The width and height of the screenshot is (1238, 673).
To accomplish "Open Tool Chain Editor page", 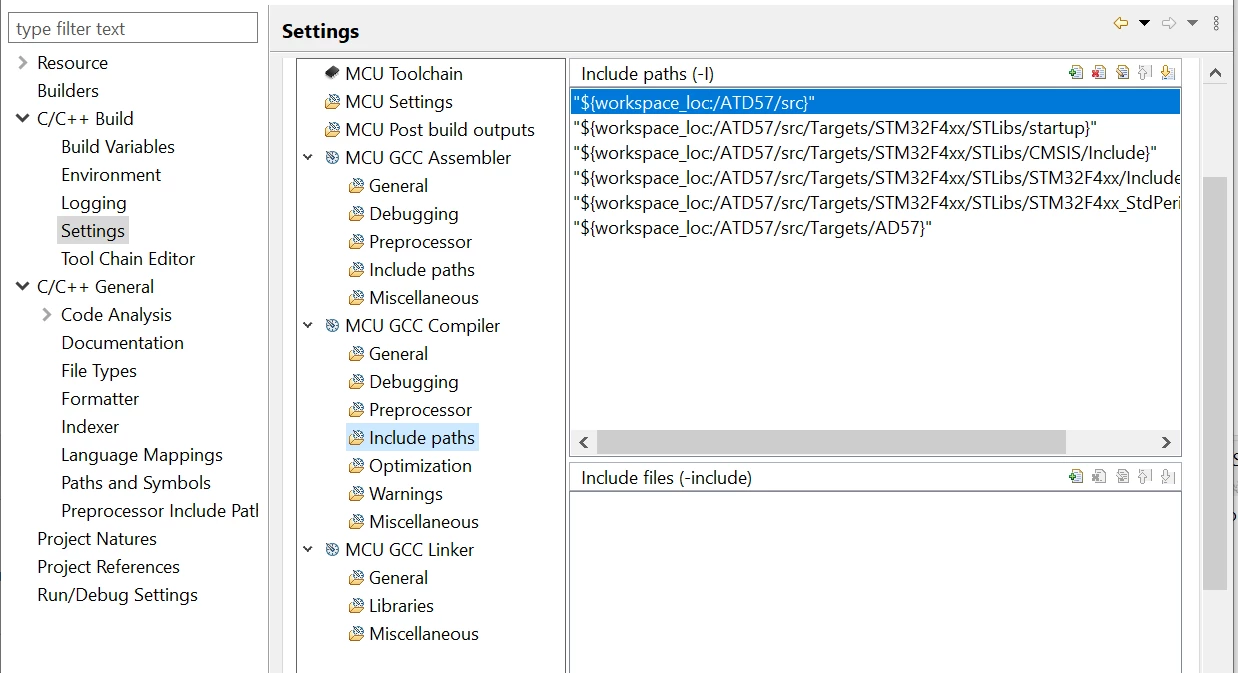I will tap(128, 258).
